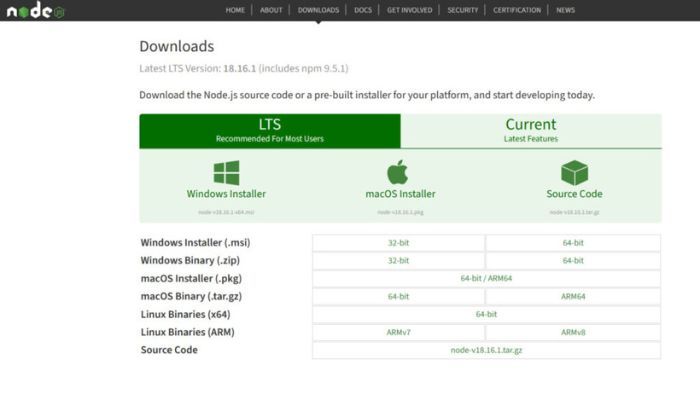Click the Linux Binaries (x64) row label
The image size is (700, 400).
pos(185,314)
